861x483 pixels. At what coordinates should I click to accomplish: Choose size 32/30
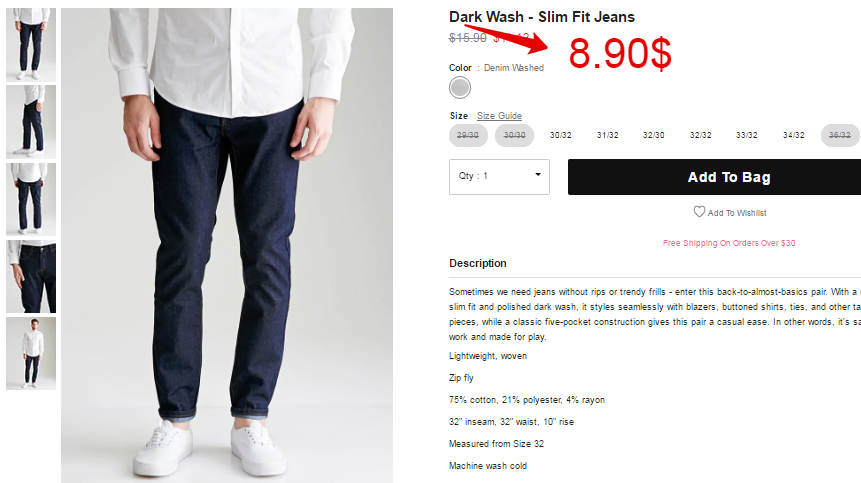[x=654, y=135]
